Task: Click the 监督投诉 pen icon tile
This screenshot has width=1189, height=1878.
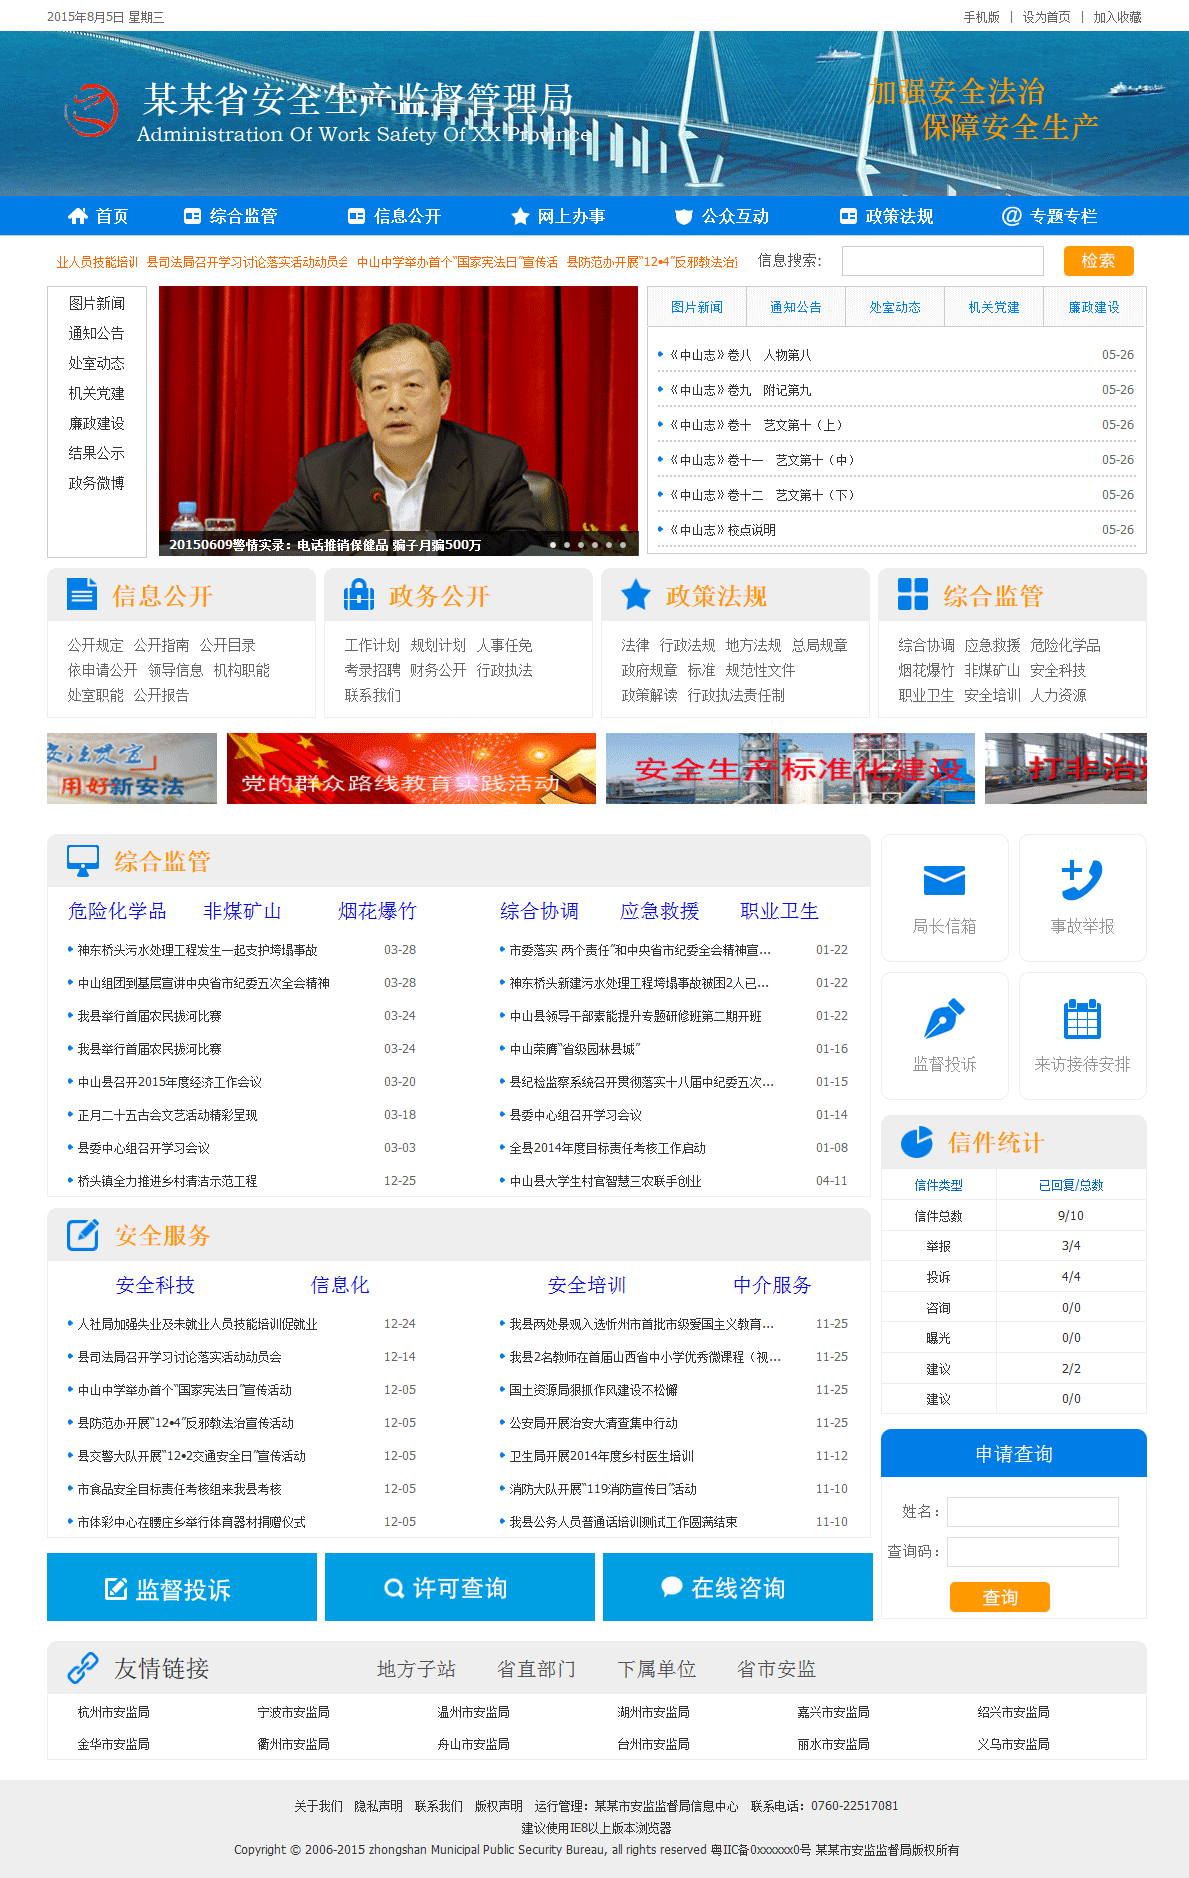Action: click(x=944, y=1019)
